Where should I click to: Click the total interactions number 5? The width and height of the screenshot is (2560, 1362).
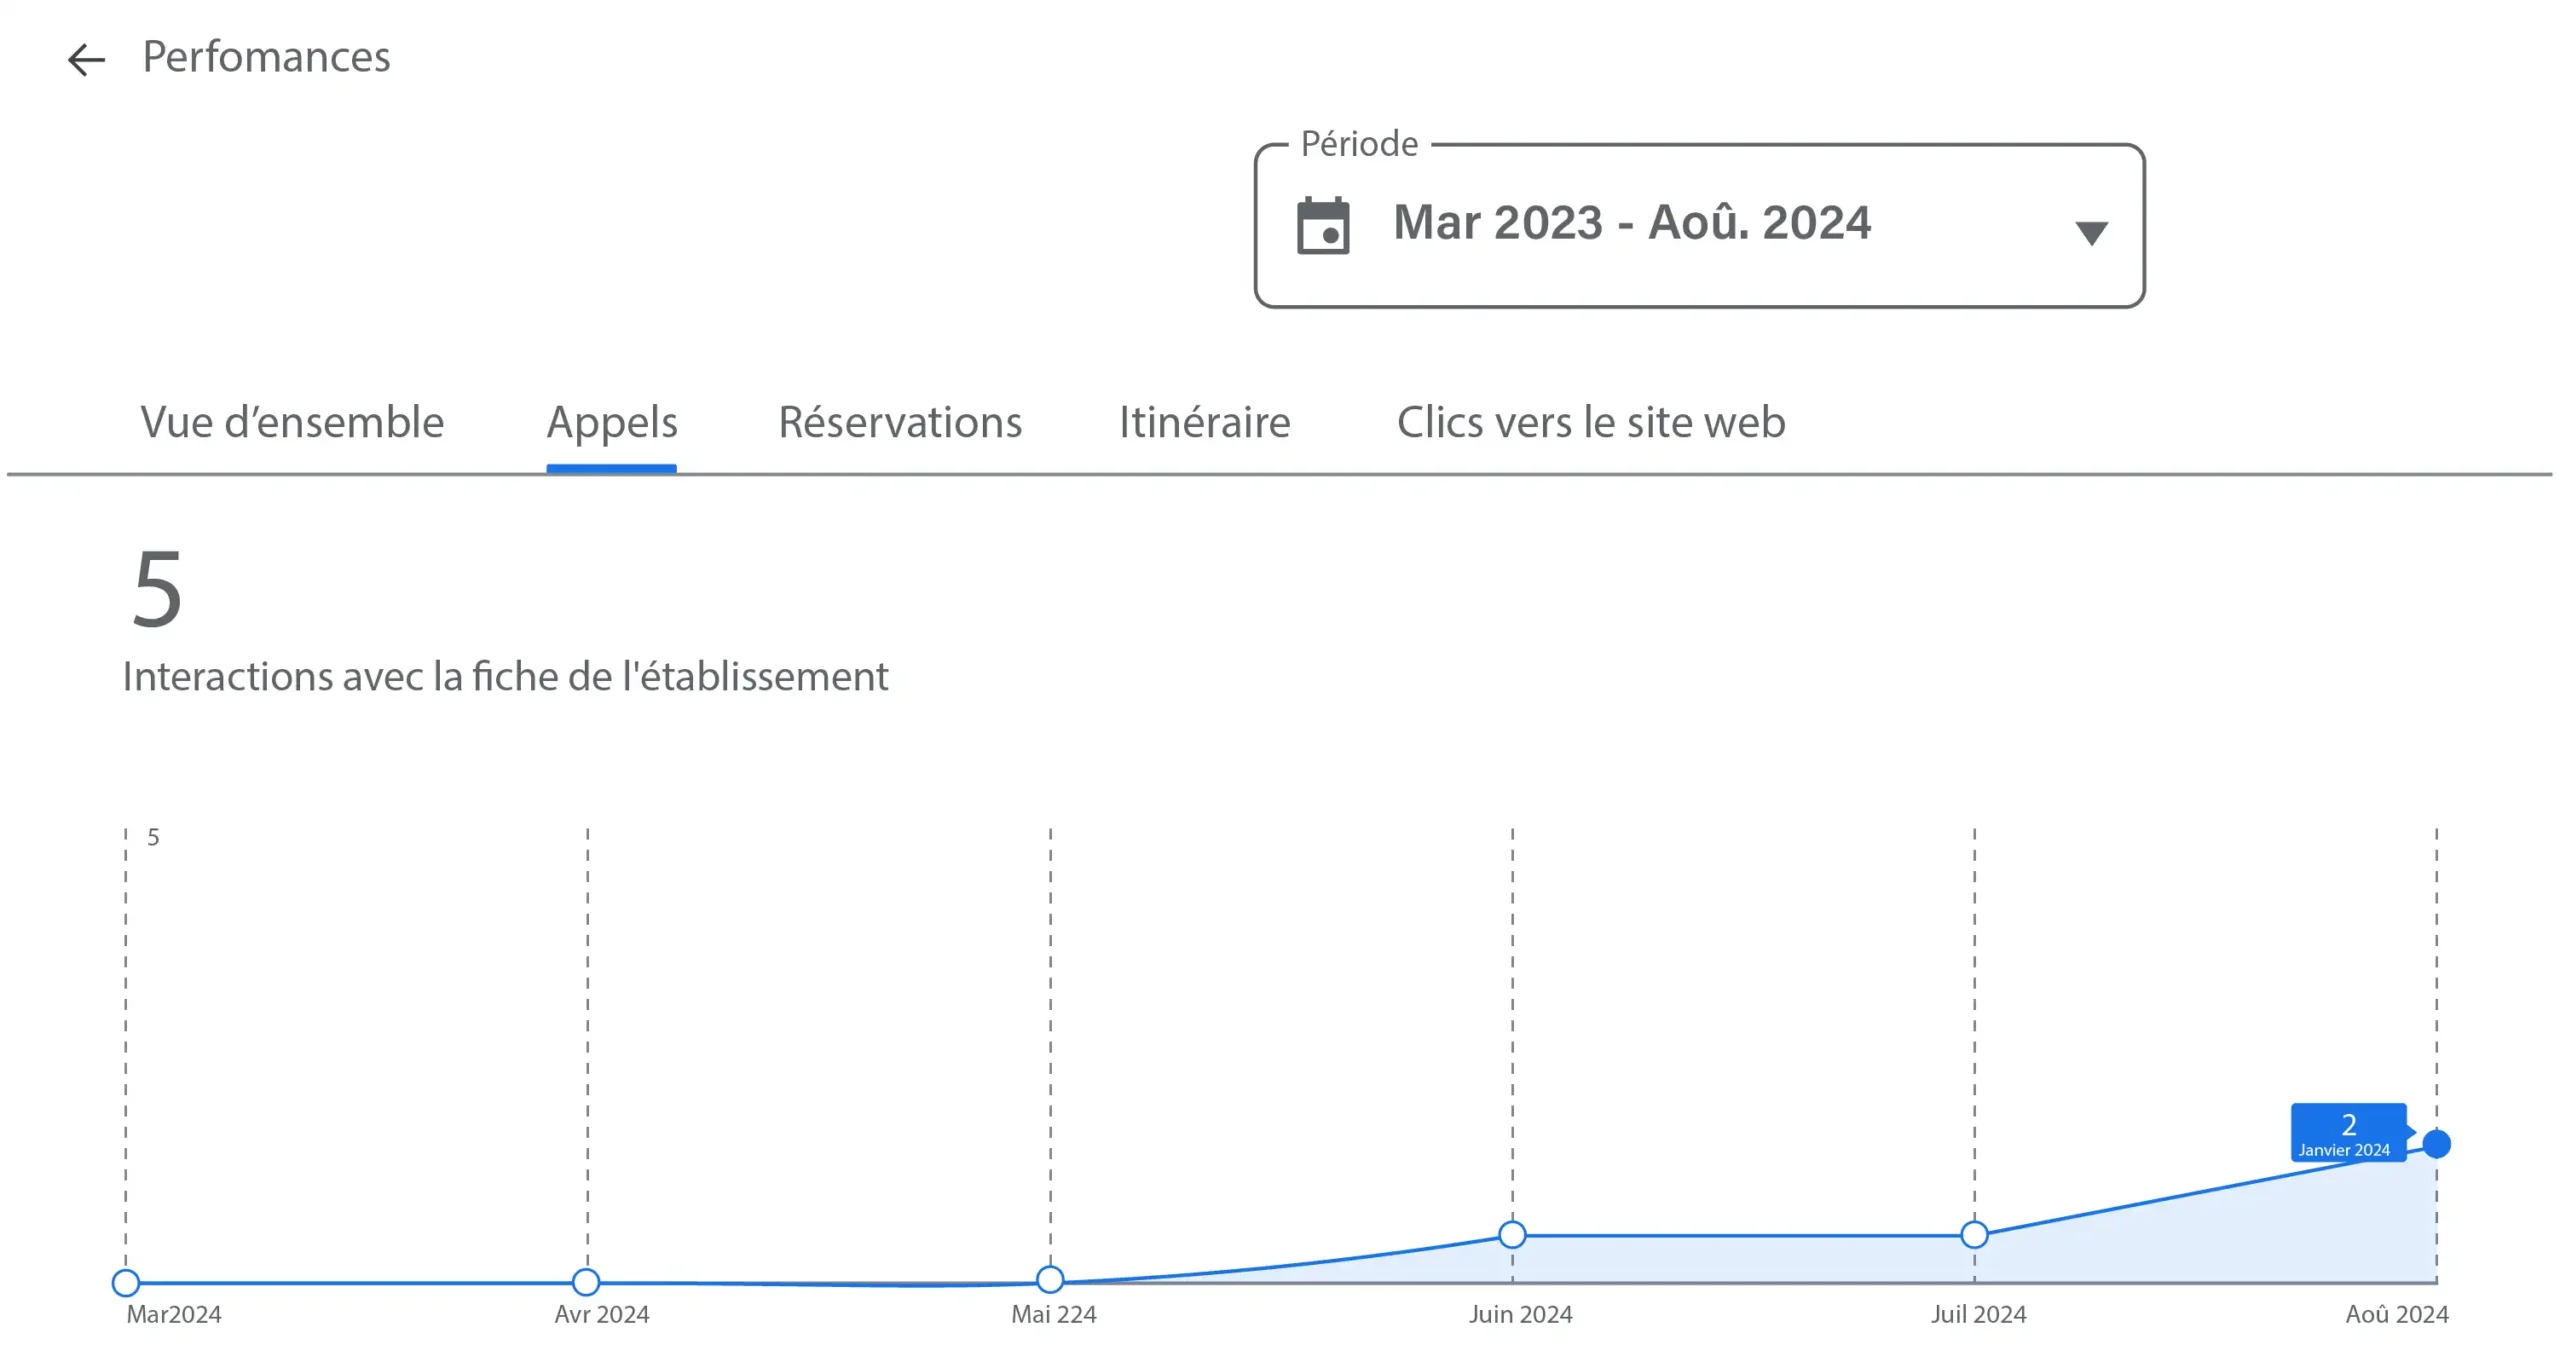click(x=158, y=590)
